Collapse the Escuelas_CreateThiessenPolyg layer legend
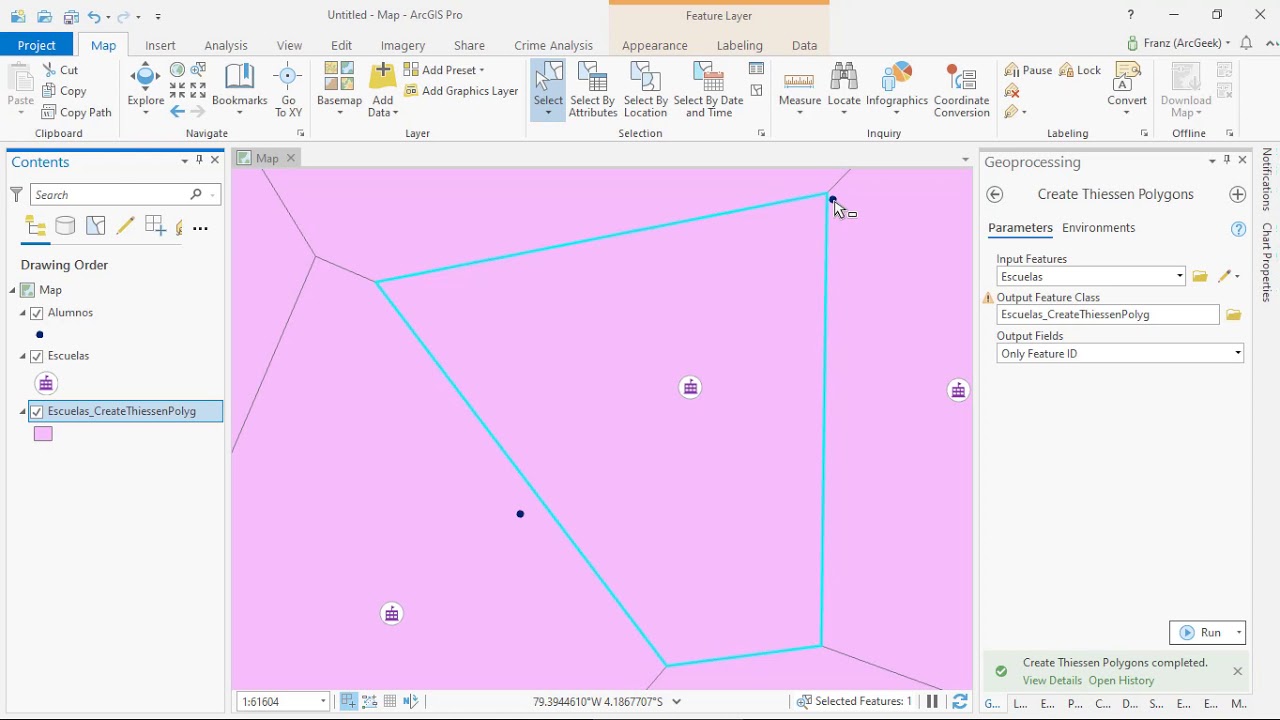1280x720 pixels. tap(23, 411)
